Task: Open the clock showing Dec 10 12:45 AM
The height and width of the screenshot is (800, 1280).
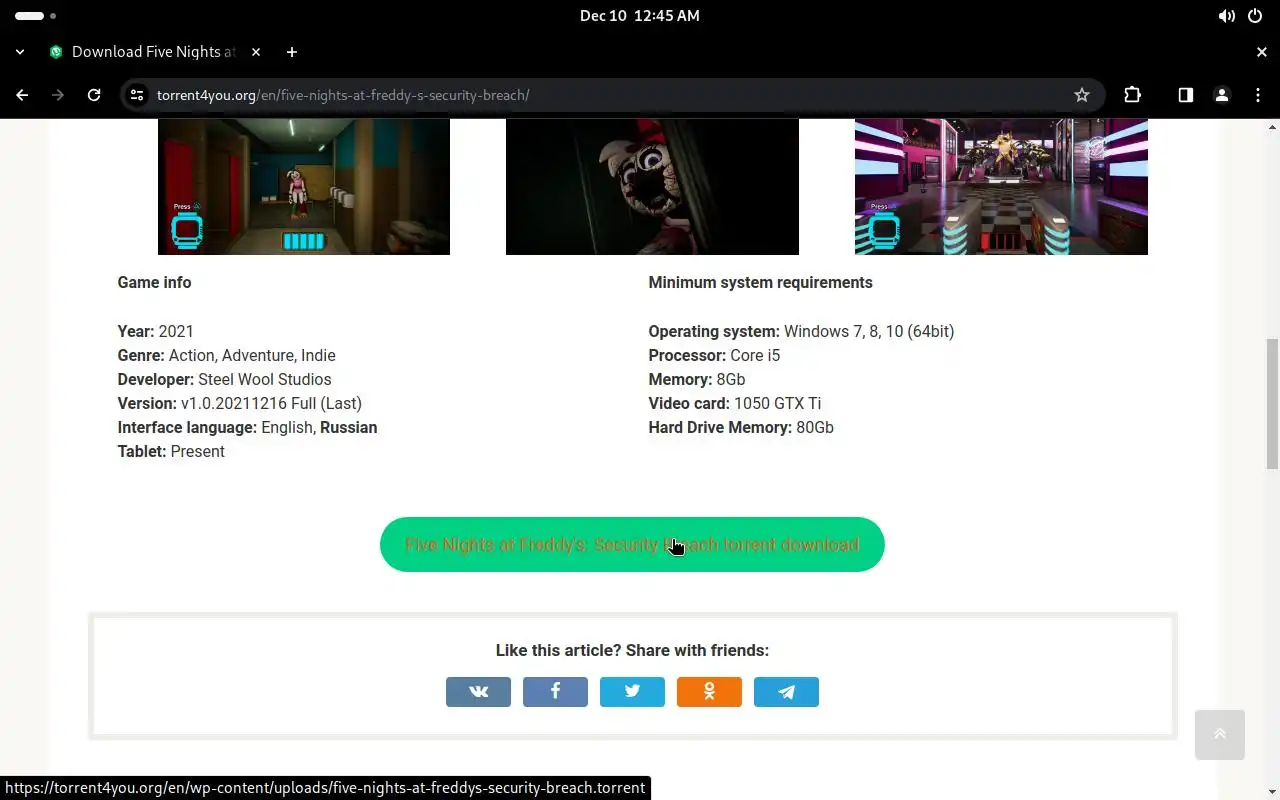Action: (x=640, y=16)
